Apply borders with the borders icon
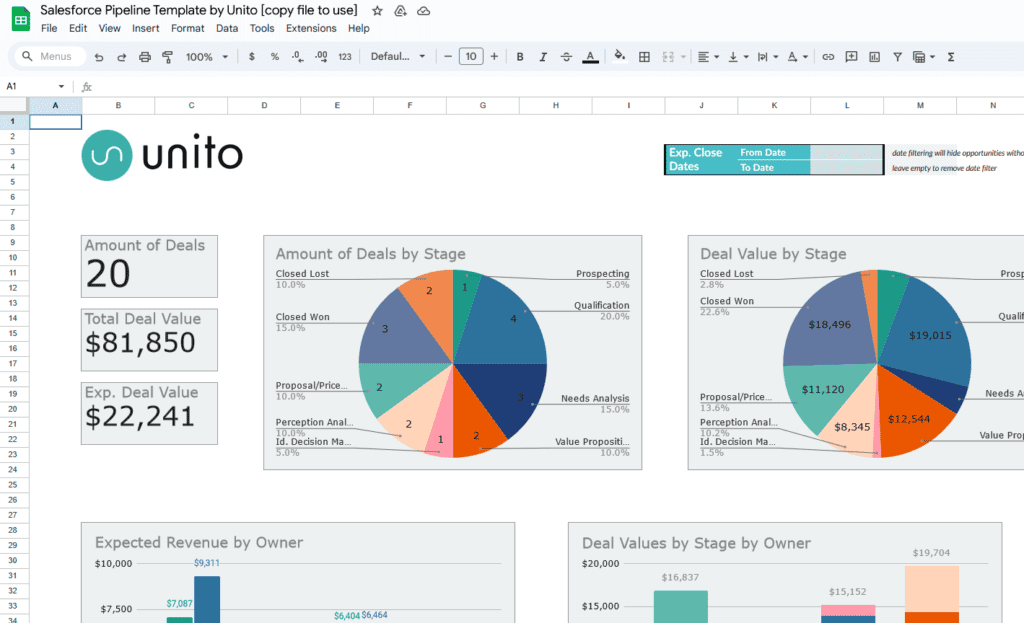 coord(643,56)
